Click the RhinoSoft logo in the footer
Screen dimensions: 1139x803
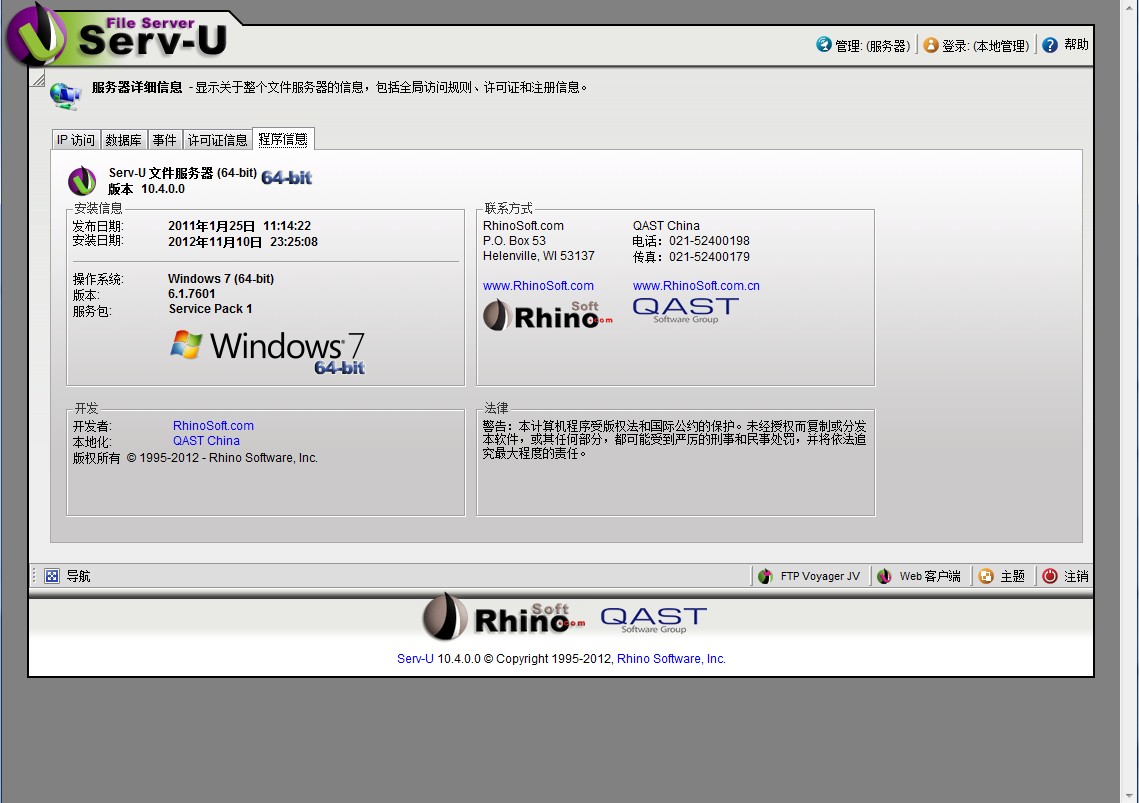(x=504, y=617)
